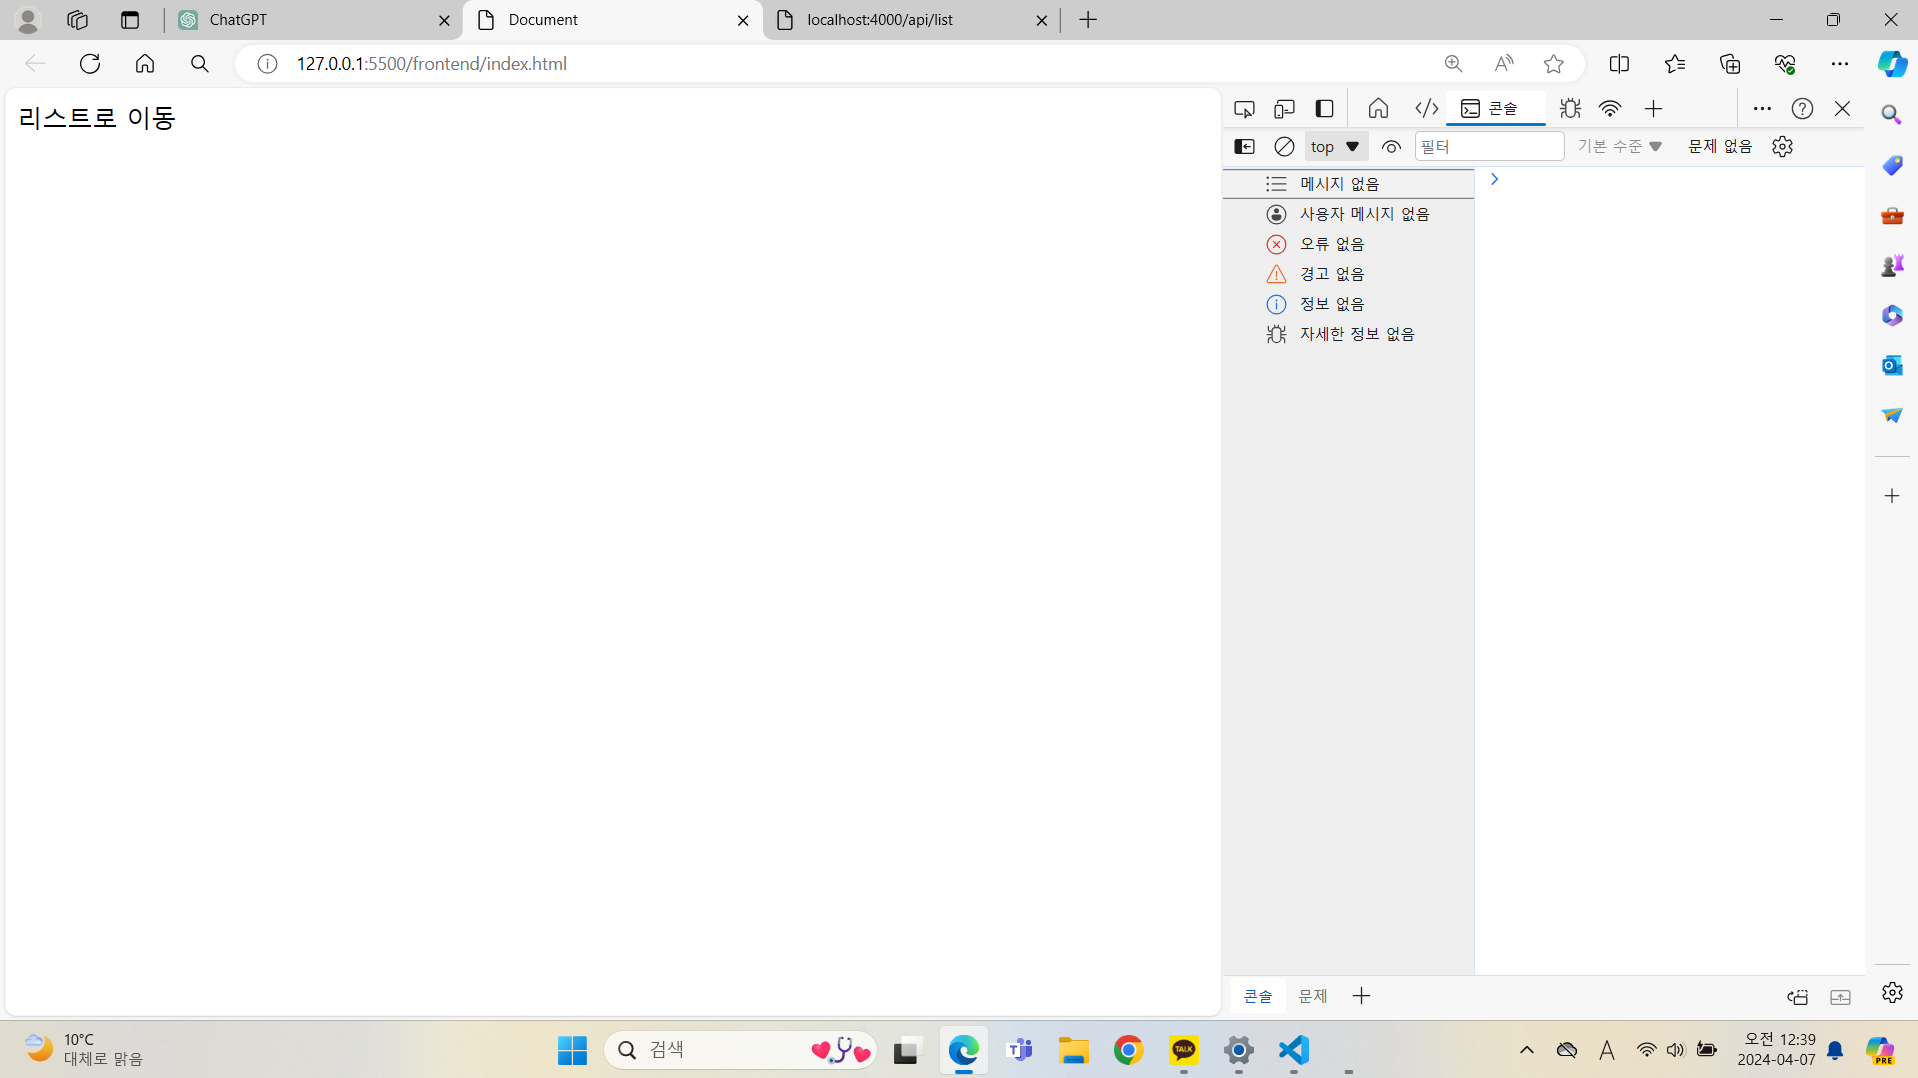Image resolution: width=1918 pixels, height=1078 pixels.
Task: Toggle device emulation in DevTools
Action: point(1284,109)
